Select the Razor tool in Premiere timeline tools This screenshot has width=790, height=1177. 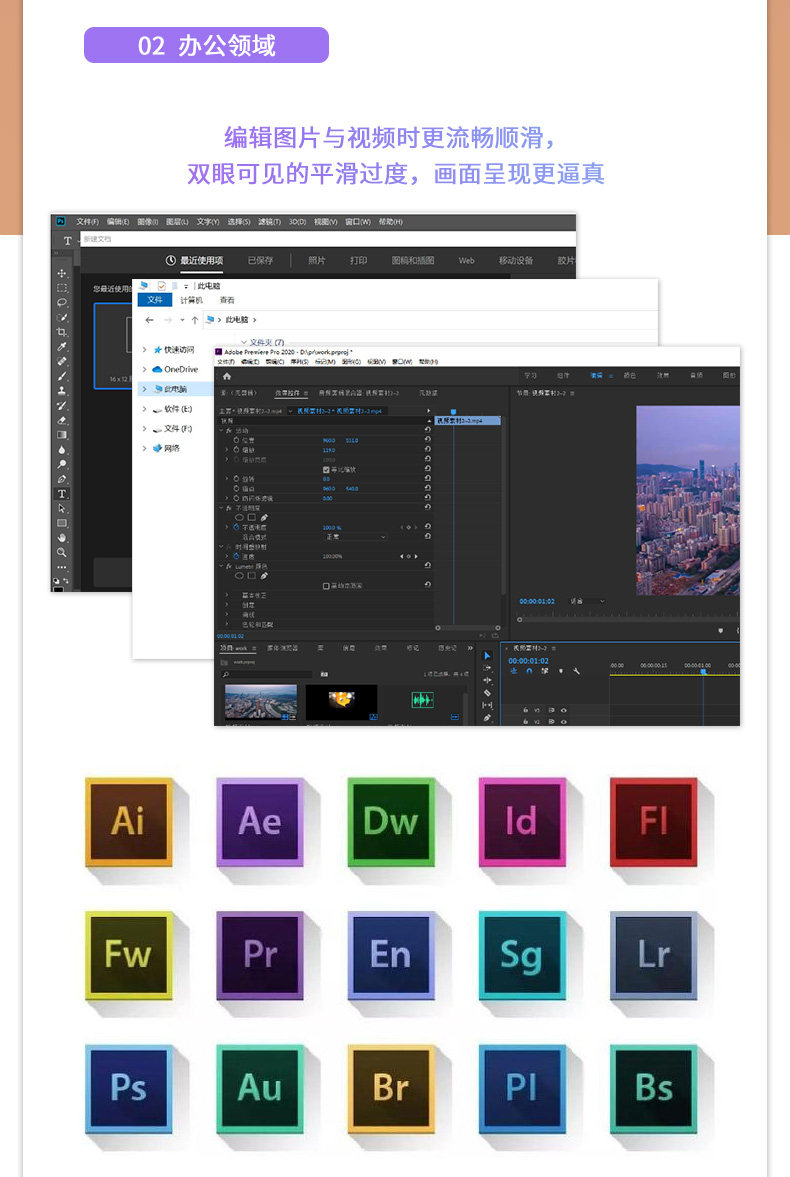click(487, 693)
